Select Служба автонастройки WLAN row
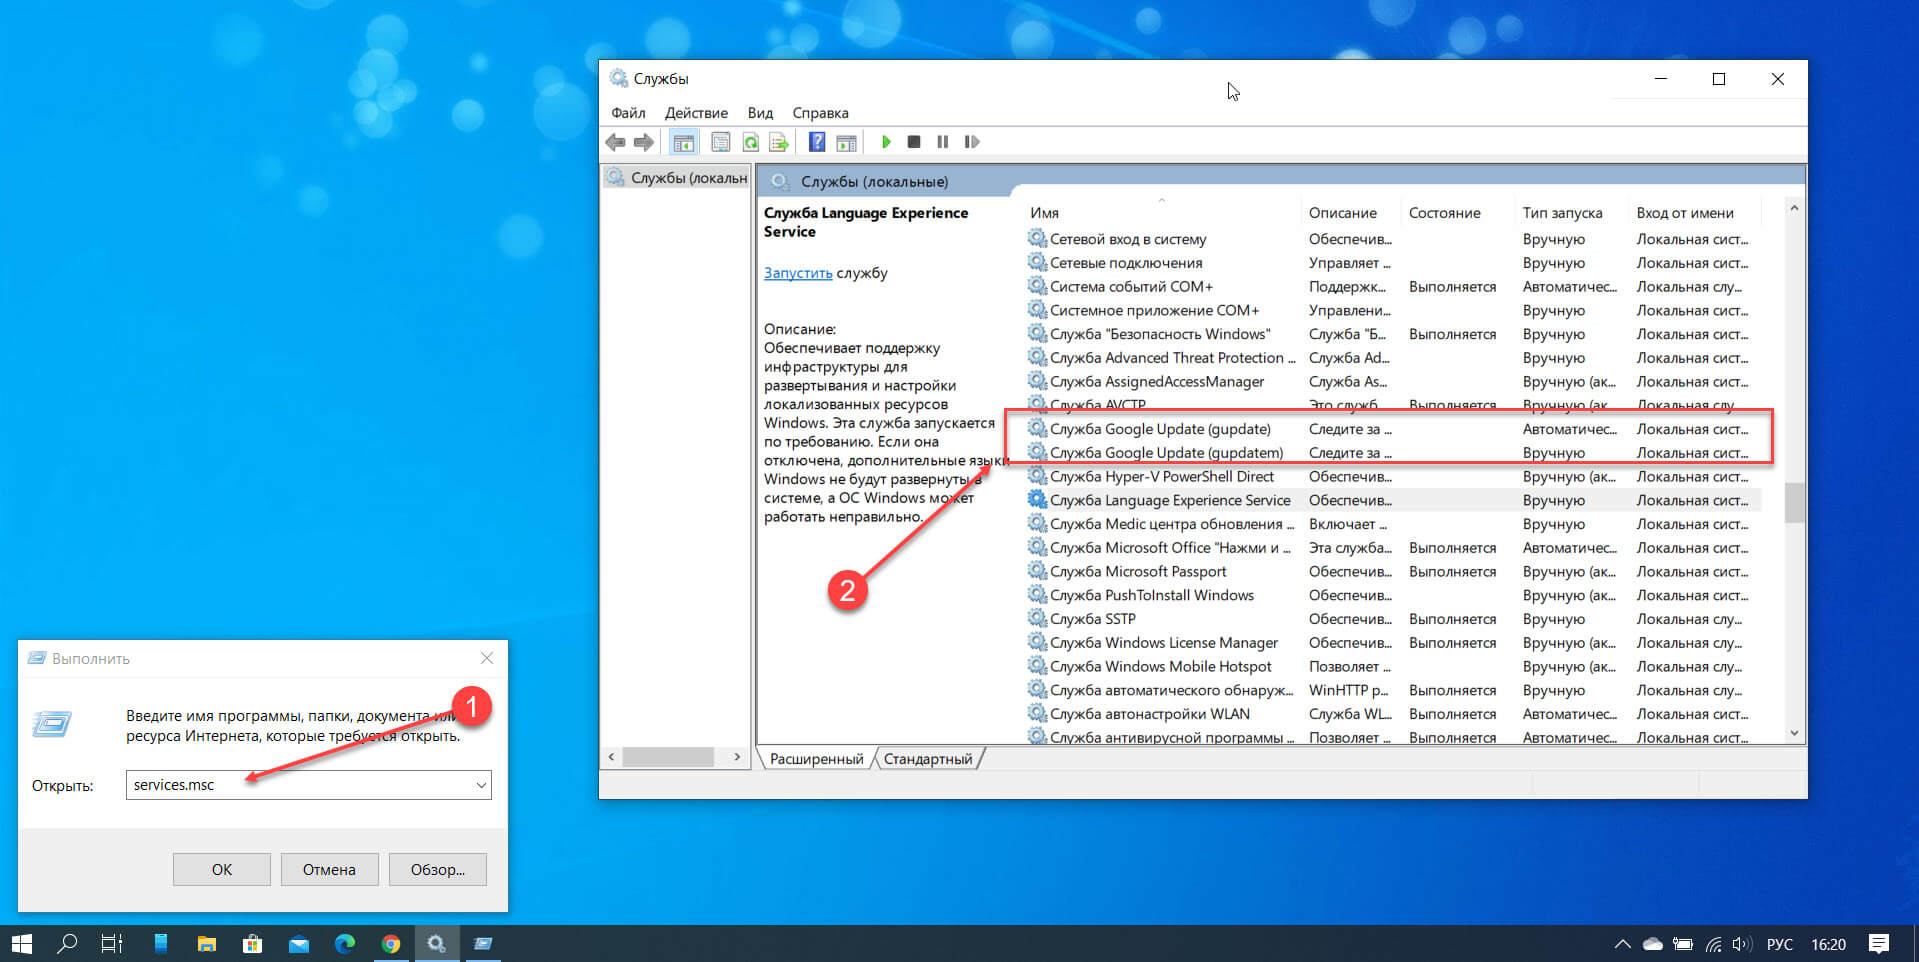This screenshot has height=962, width=1919. [1393, 714]
